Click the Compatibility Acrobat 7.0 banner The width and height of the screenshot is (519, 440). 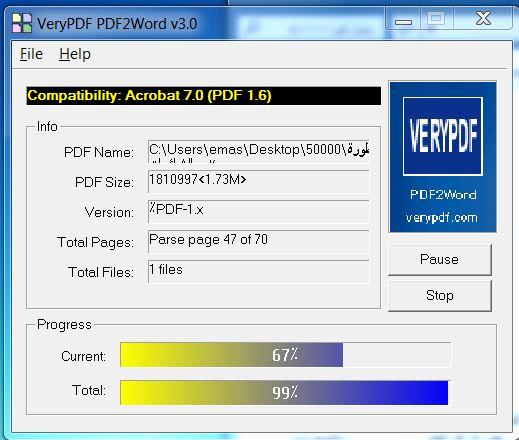click(204, 96)
